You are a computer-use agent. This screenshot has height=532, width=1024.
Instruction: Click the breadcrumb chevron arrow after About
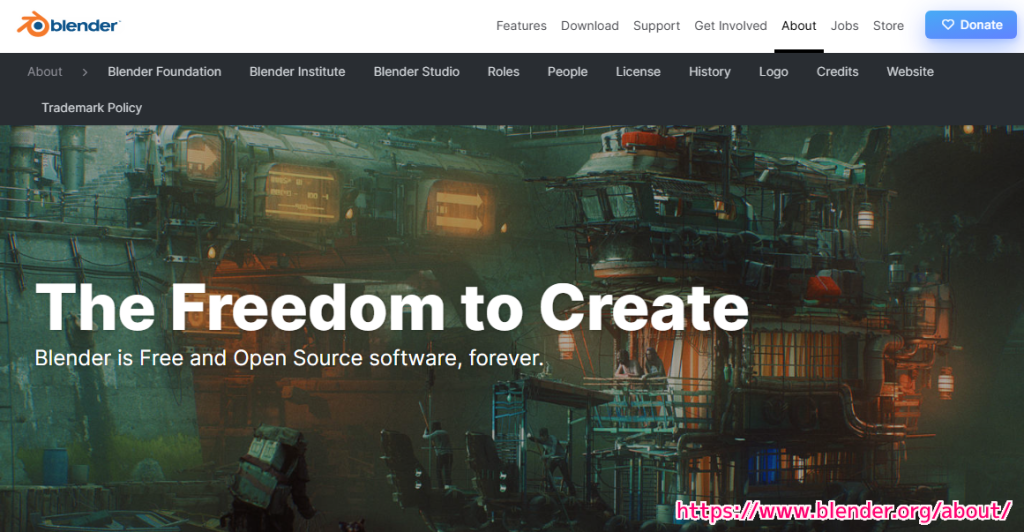[85, 72]
